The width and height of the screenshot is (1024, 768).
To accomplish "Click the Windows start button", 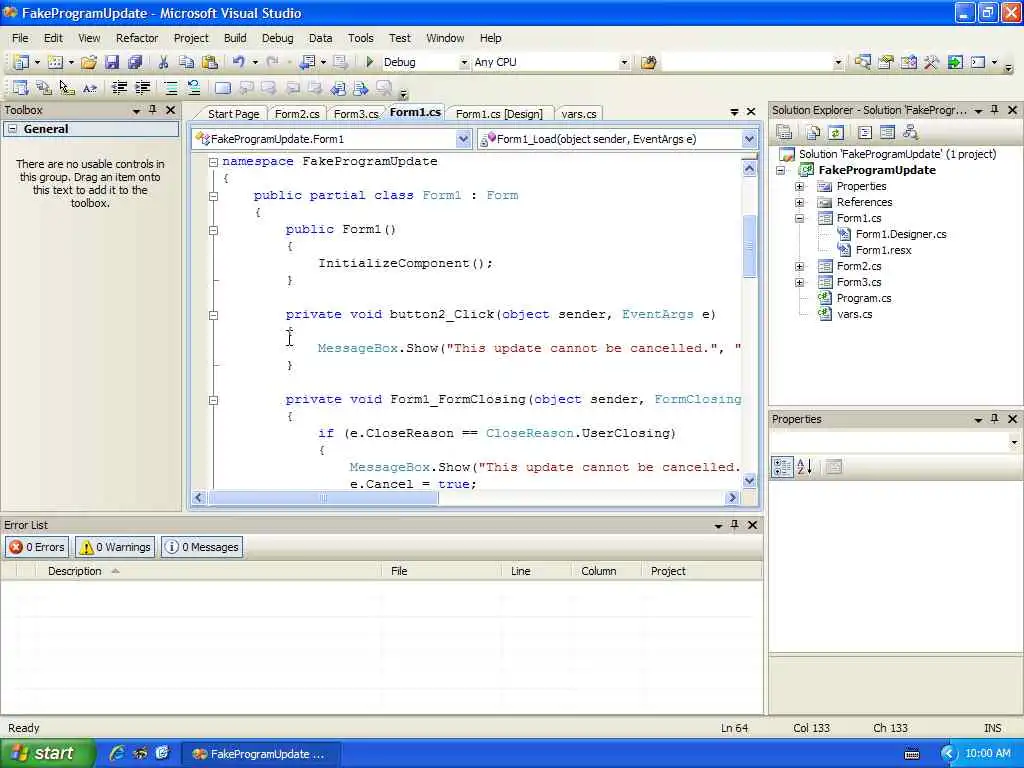I will (x=46, y=753).
